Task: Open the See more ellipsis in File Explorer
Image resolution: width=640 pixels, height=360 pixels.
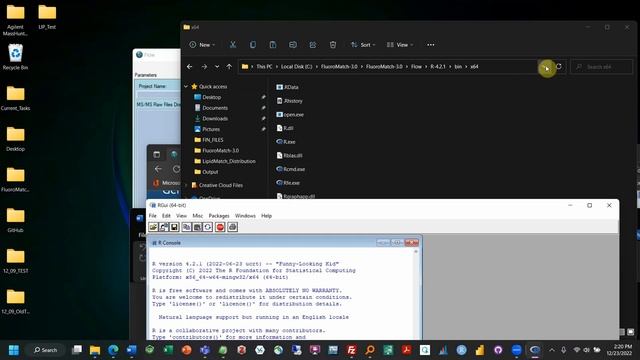Action: click(x=431, y=44)
